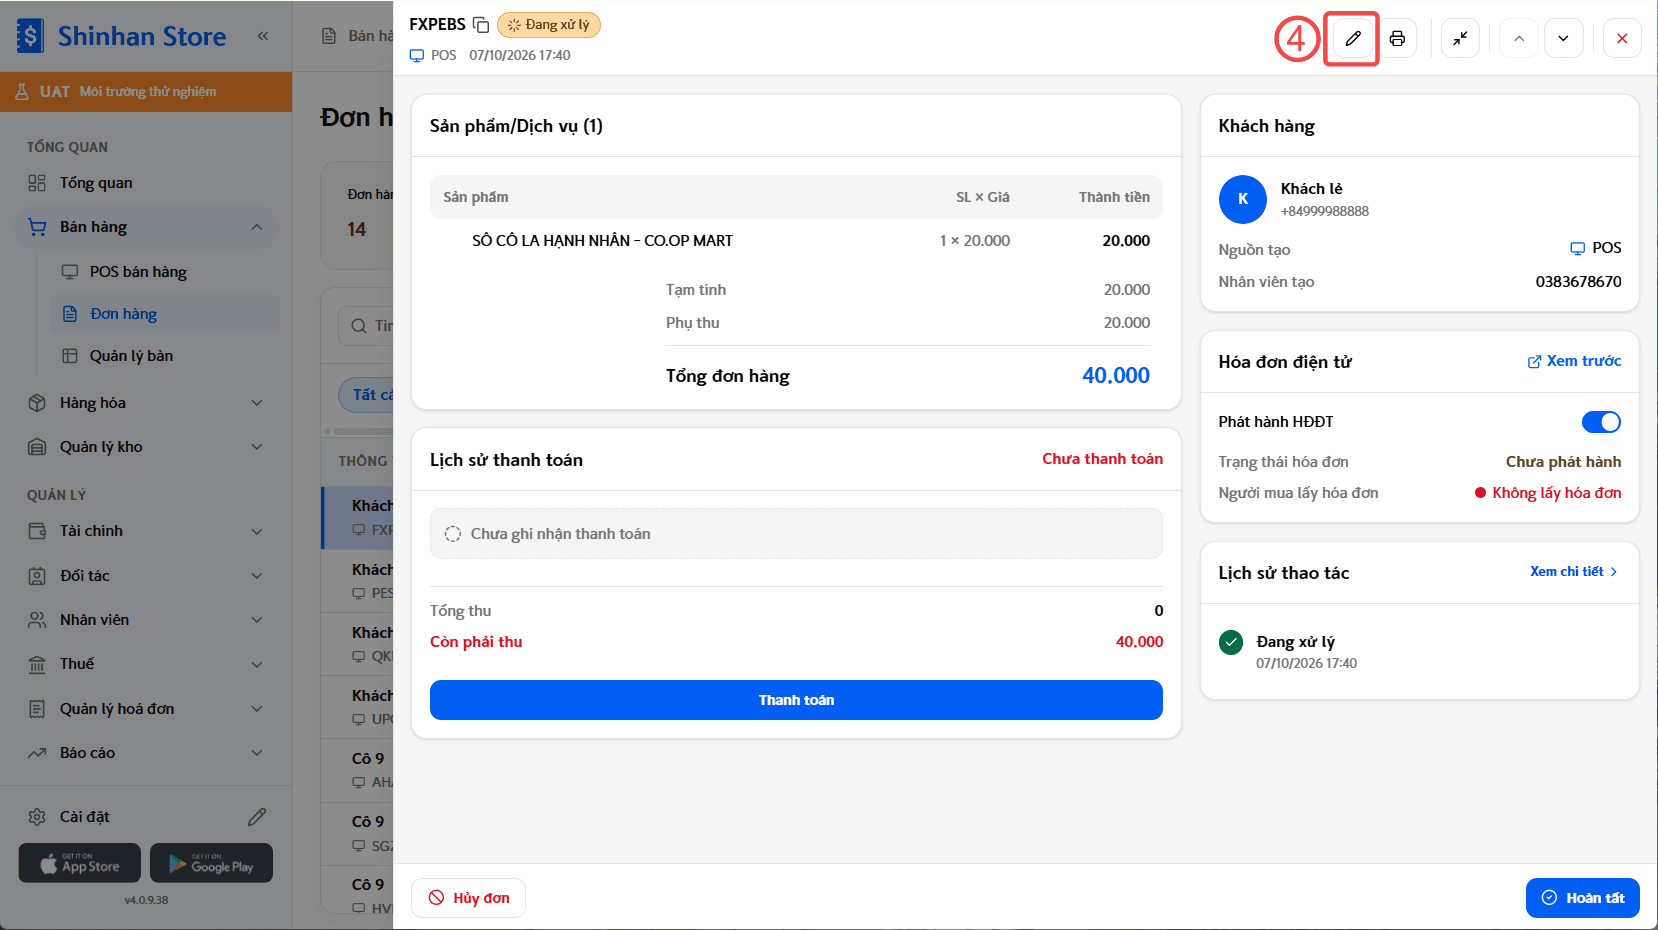The image size is (1658, 930).
Task: Click Không lấy hóa đơn status
Action: coord(1548,493)
